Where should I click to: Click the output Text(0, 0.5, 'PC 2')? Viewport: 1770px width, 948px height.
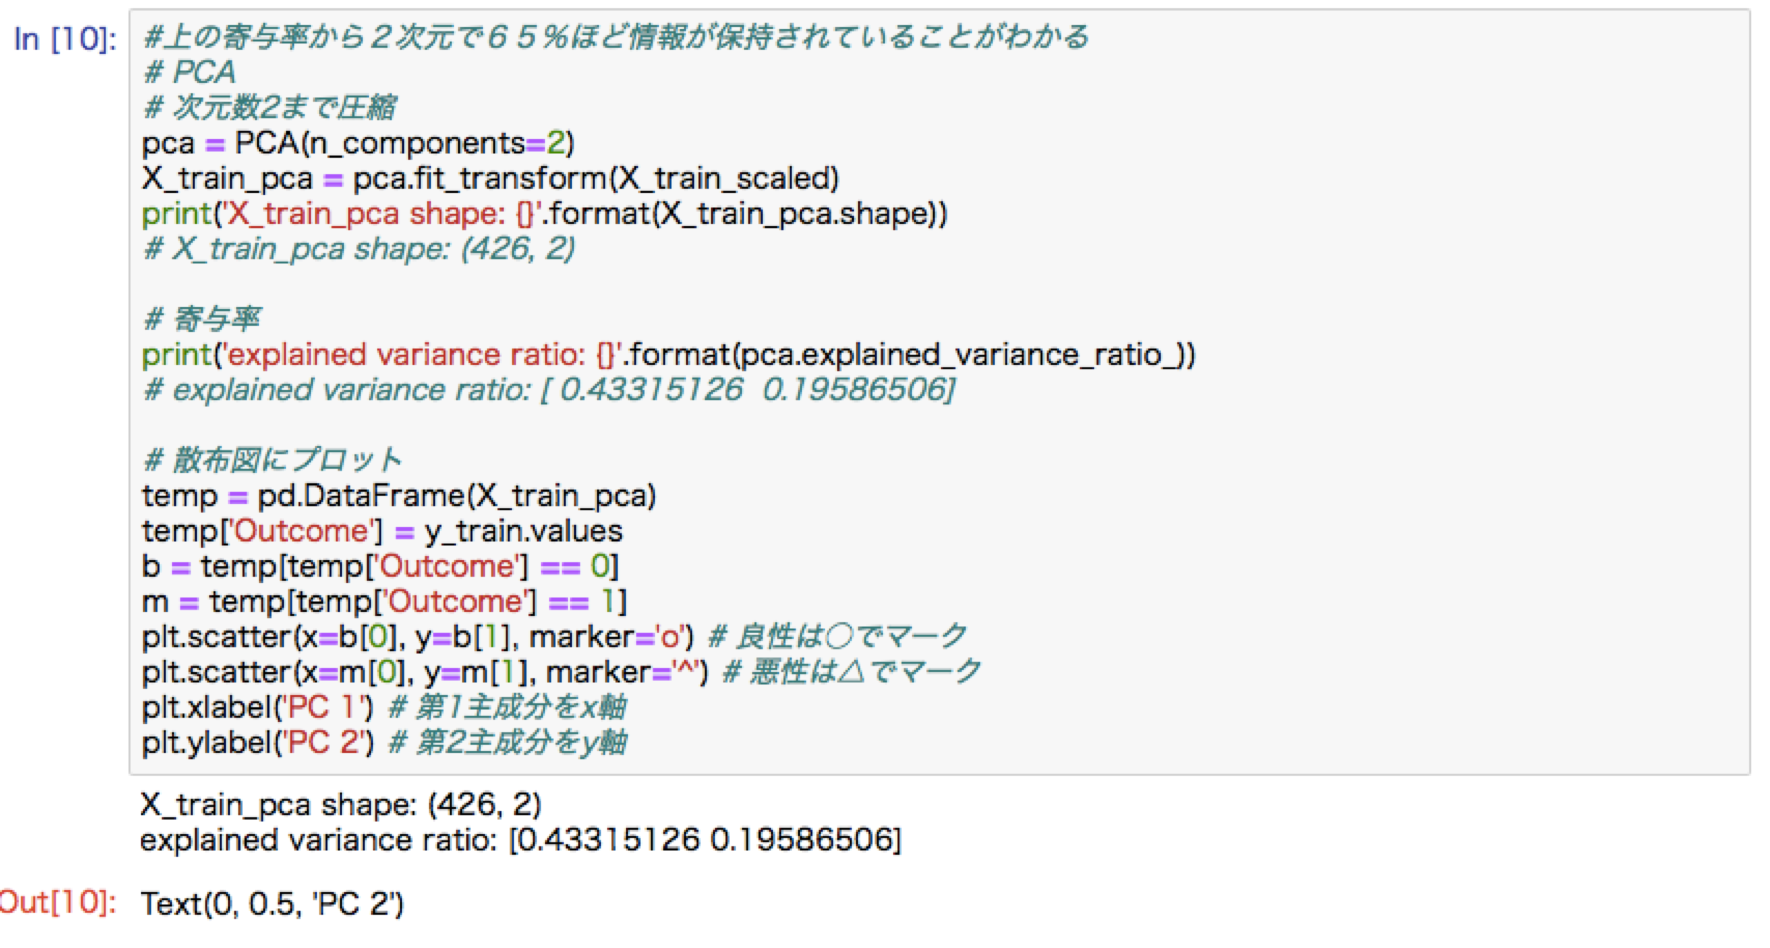pos(272,903)
